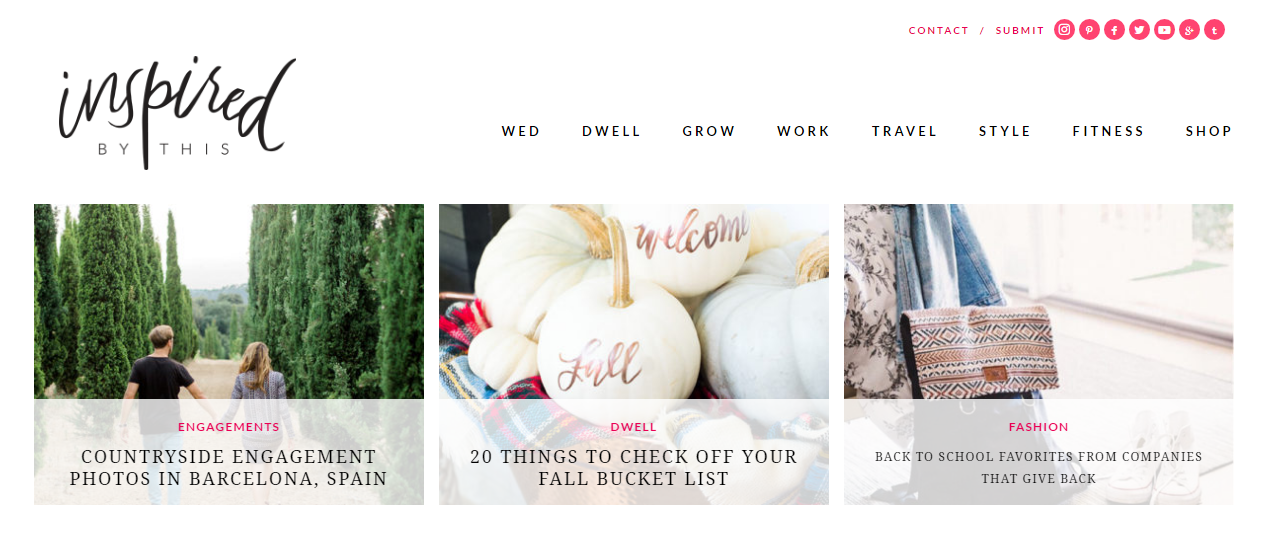Go to the TRAVEL menu item

coord(905,131)
